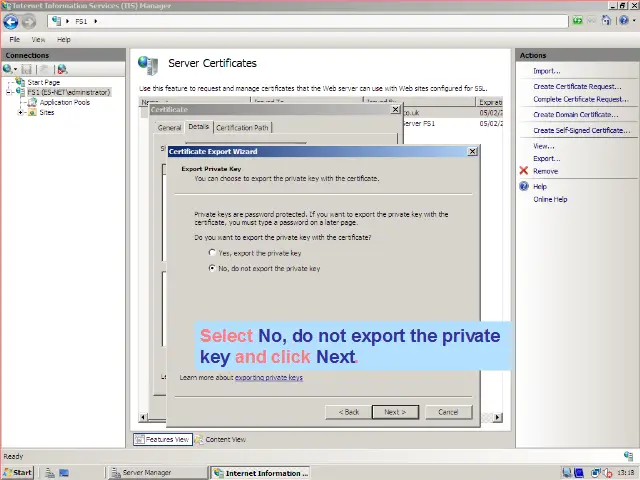Collapse the FS1 server tree node
This screenshot has width=640, height=480.
[9, 92]
